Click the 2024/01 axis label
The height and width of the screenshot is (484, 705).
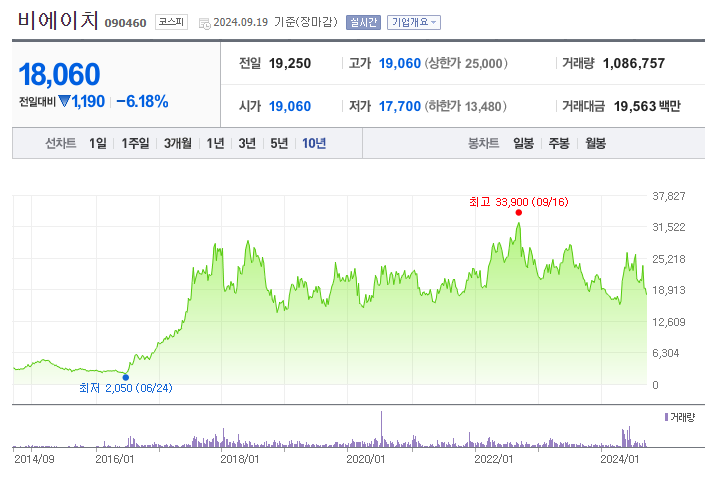pos(620,459)
